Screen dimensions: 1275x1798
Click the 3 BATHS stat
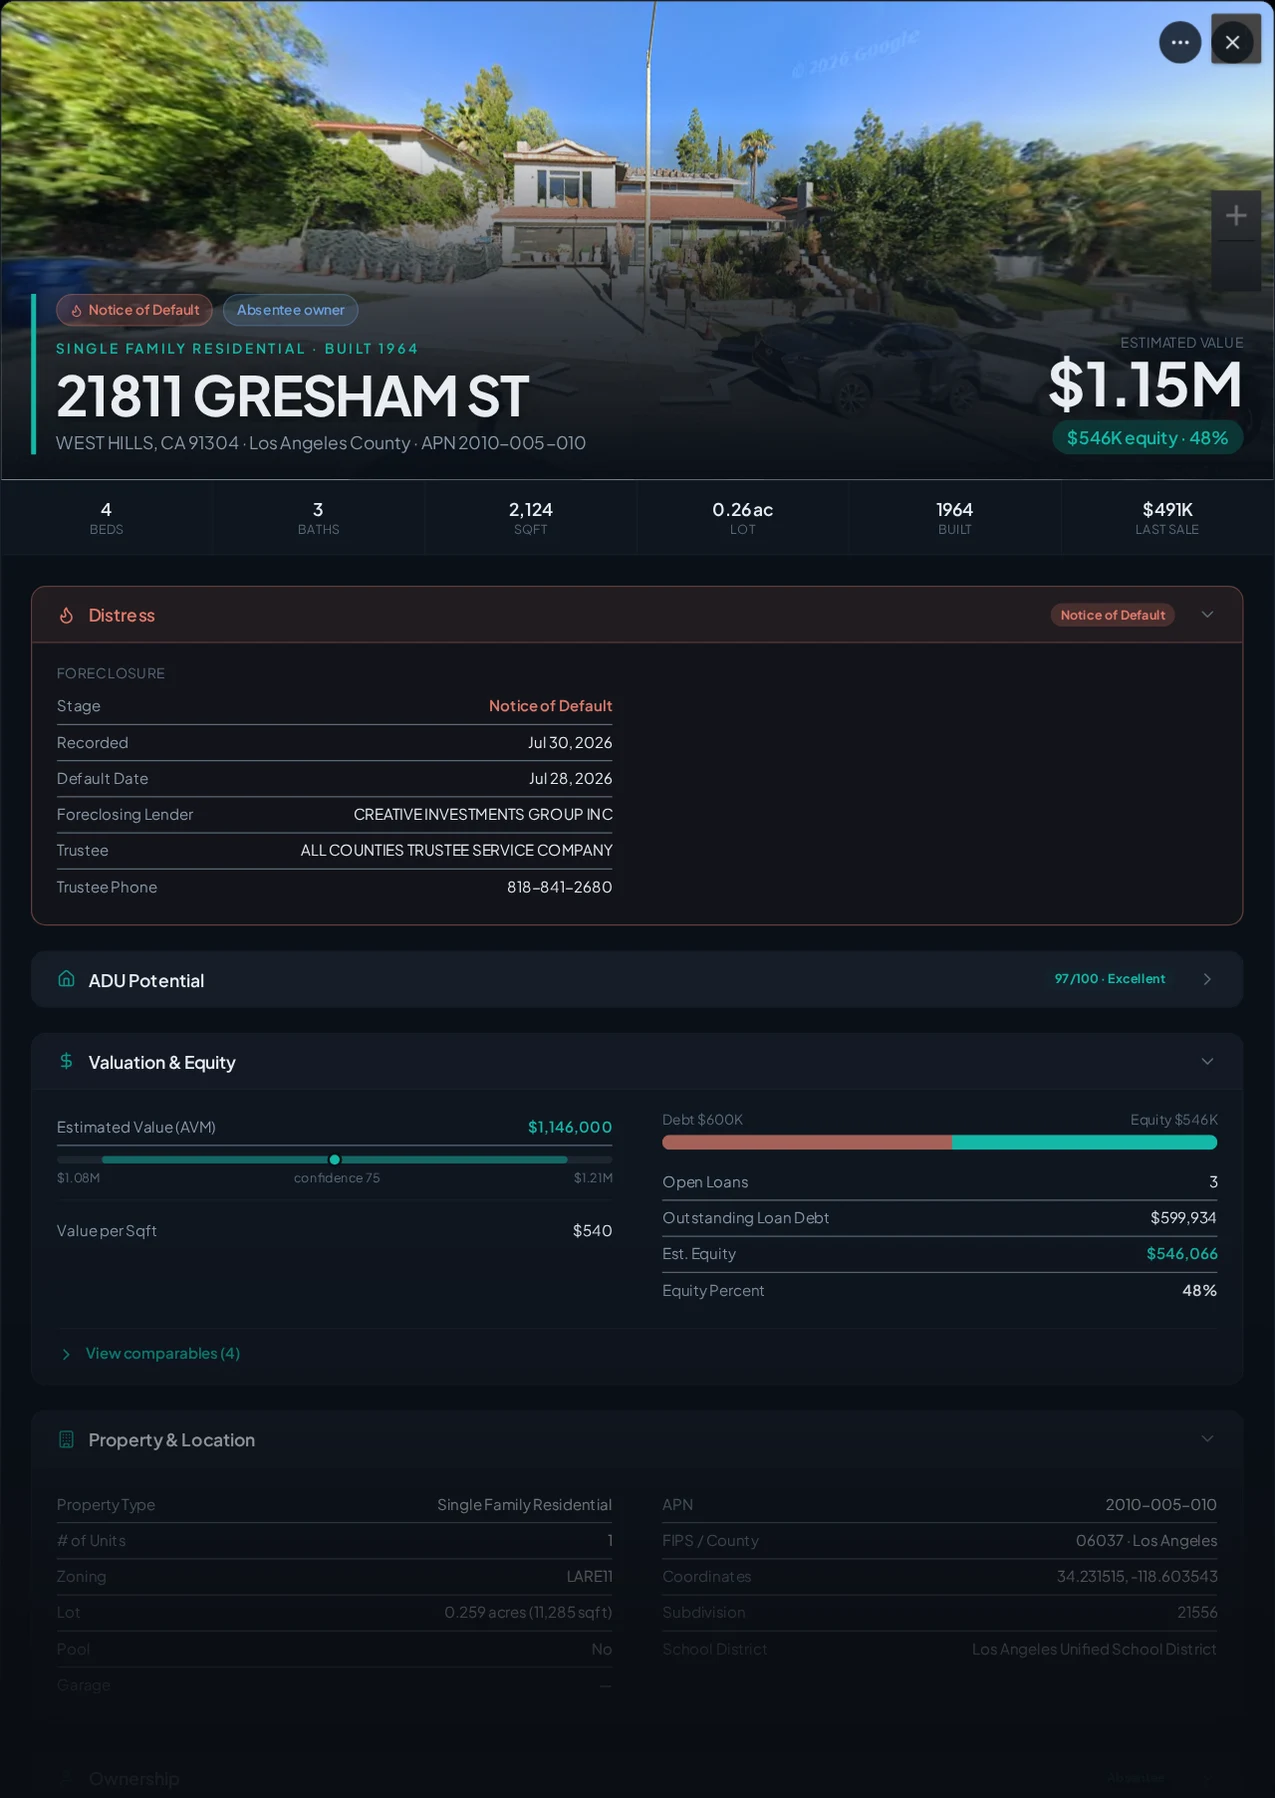[318, 517]
